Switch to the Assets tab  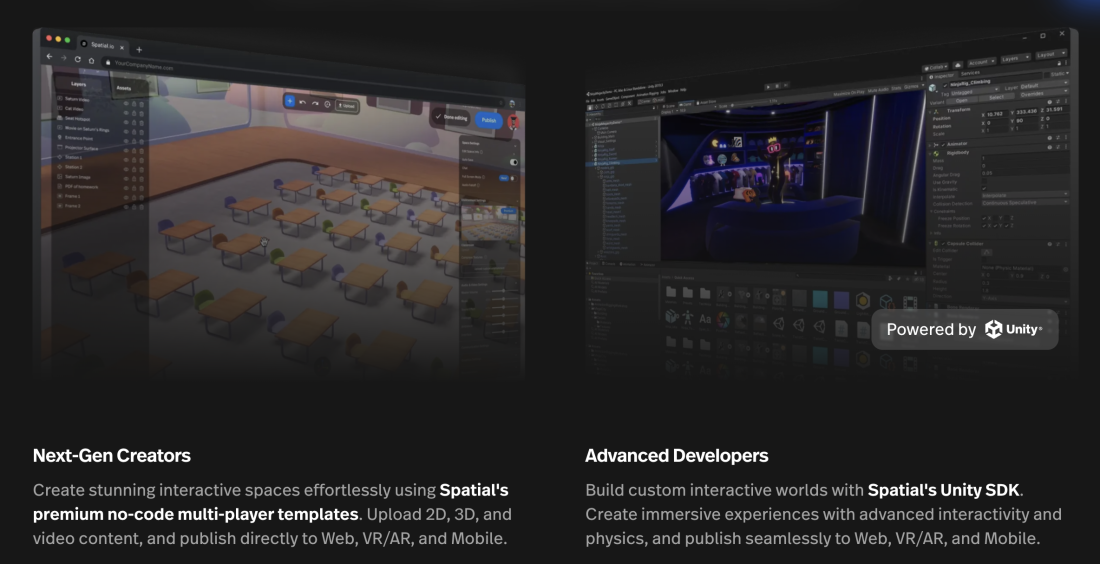click(123, 88)
